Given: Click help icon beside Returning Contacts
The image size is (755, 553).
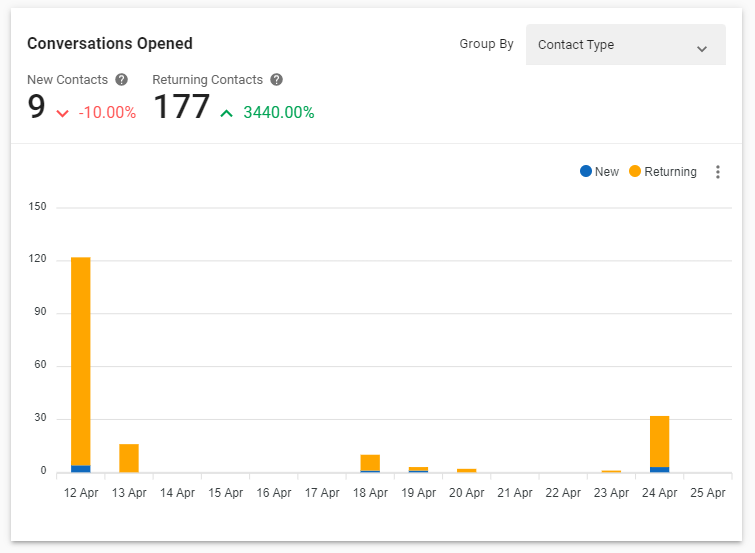Looking at the screenshot, I should pos(277,80).
